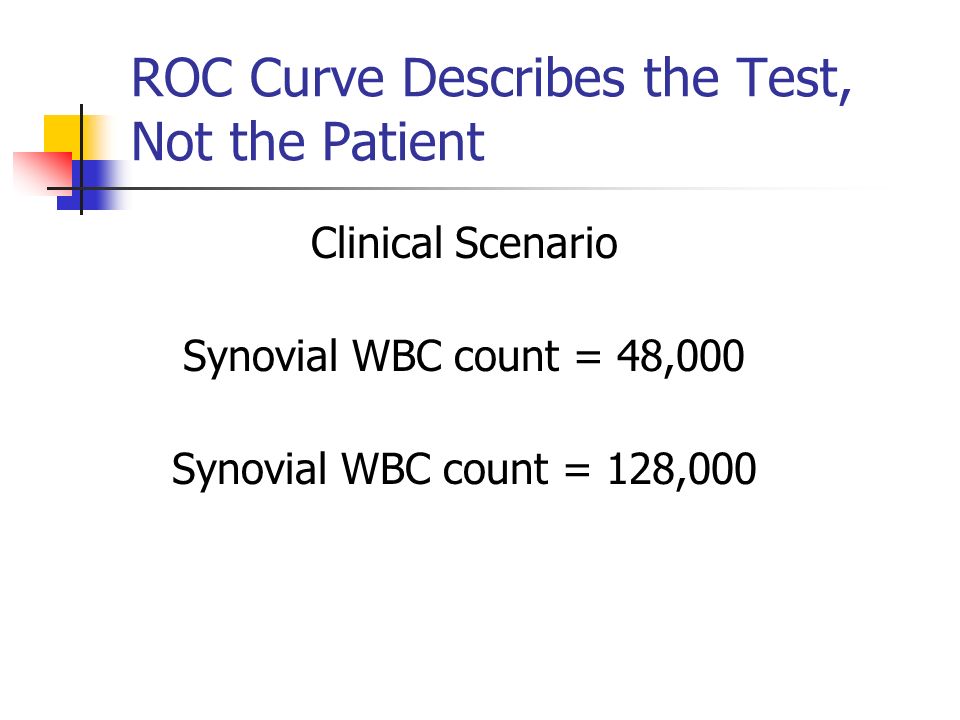Select the first Synovial word
The height and width of the screenshot is (720, 960).
click(x=260, y=356)
